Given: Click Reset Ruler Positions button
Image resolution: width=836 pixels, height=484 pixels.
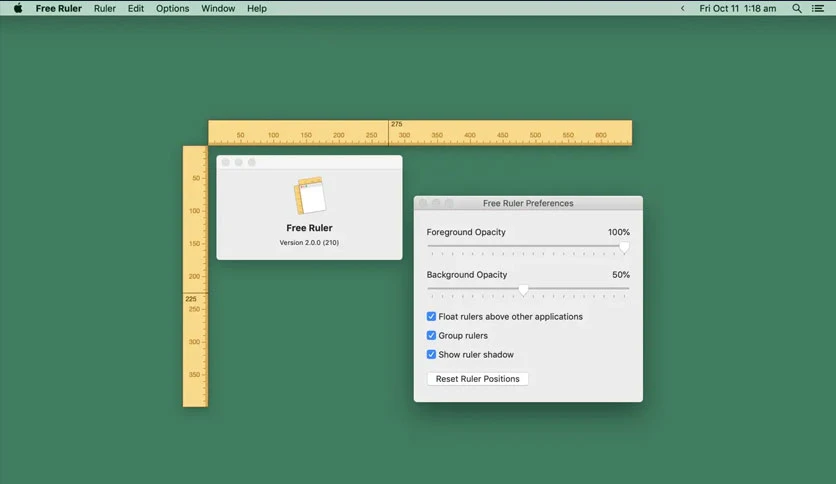Looking at the screenshot, I should click(x=478, y=378).
